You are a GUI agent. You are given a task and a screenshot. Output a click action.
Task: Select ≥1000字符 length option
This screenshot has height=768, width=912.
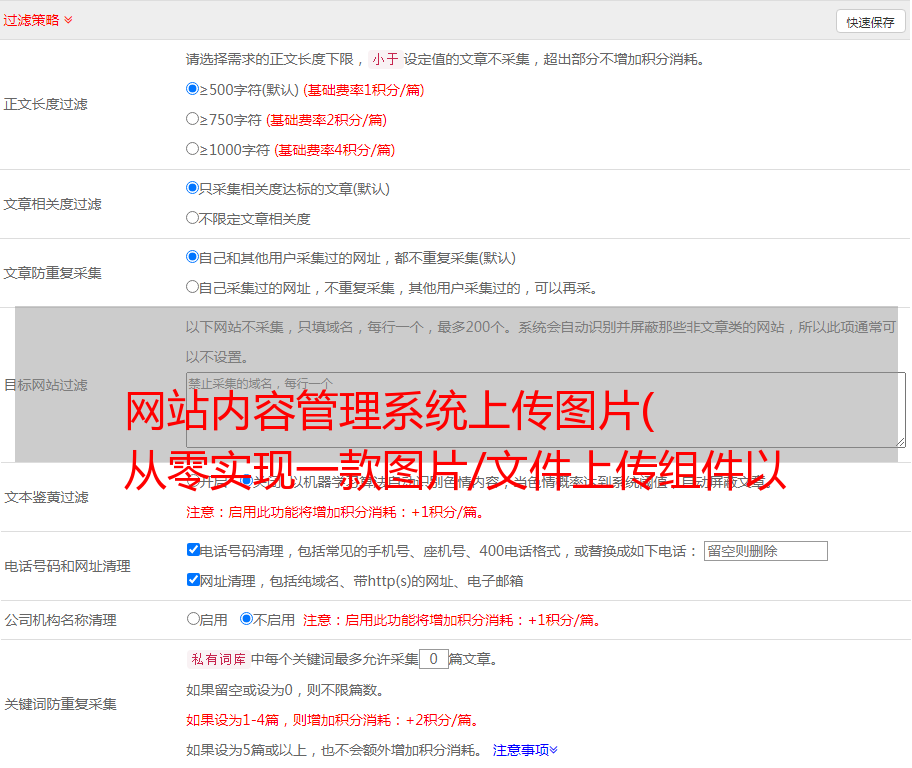[192, 148]
